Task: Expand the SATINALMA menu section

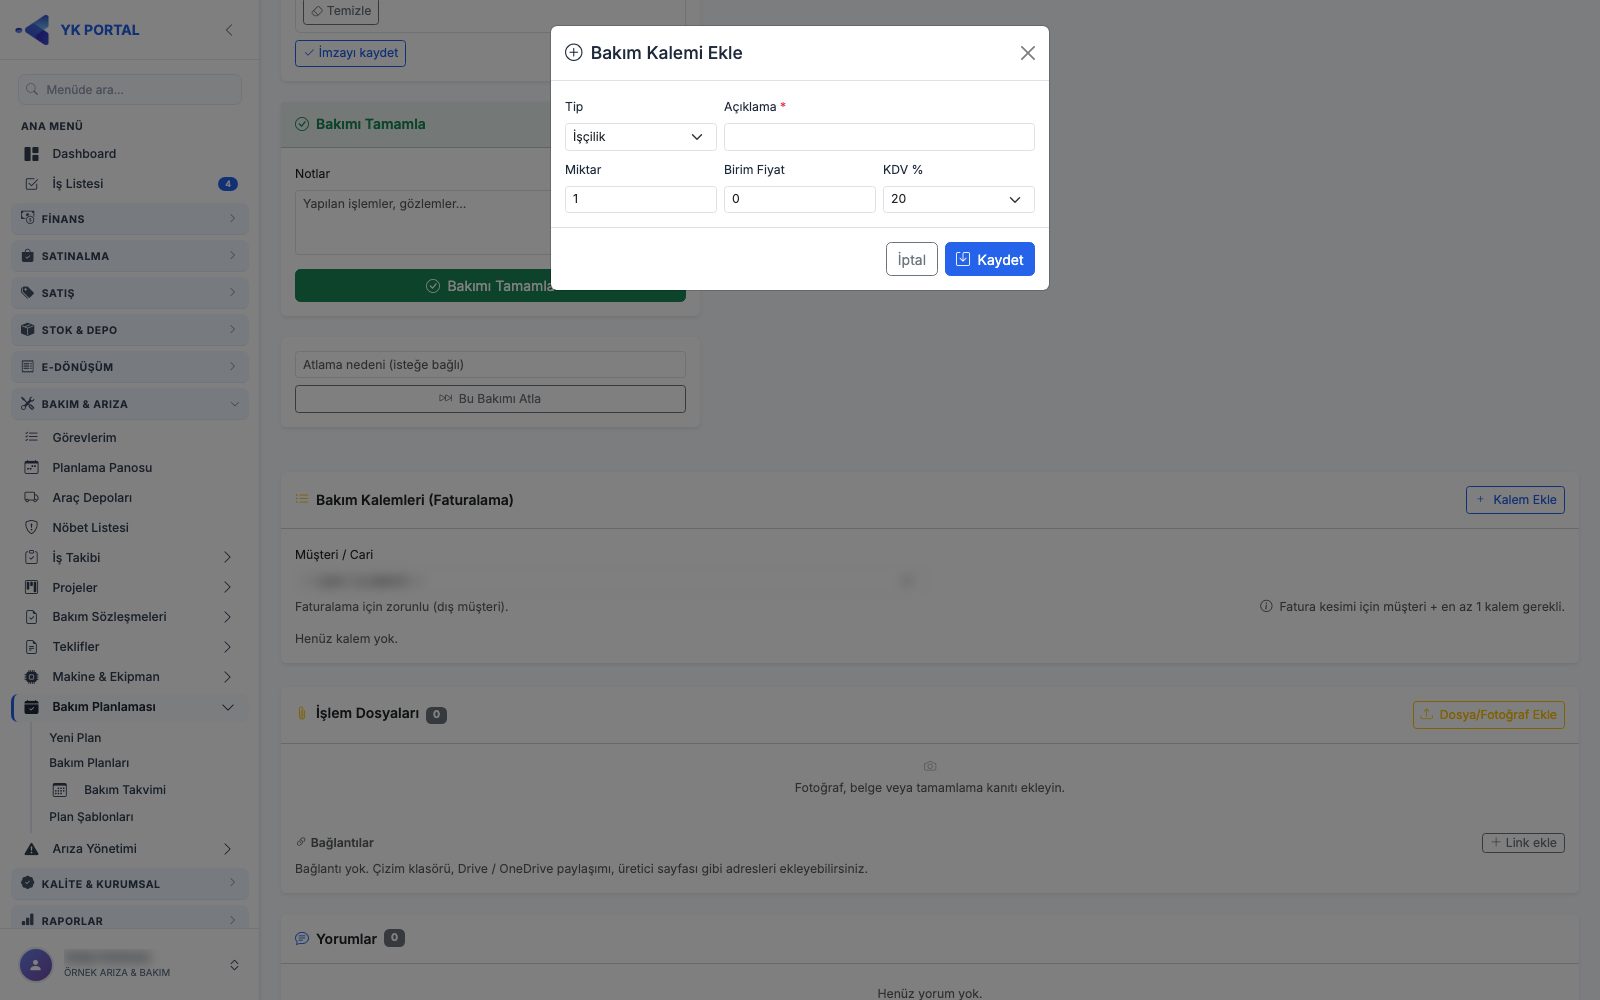Action: point(130,256)
